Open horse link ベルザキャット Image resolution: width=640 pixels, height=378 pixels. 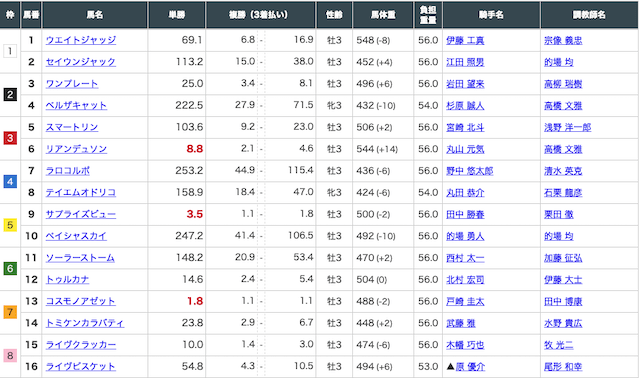coord(76,105)
